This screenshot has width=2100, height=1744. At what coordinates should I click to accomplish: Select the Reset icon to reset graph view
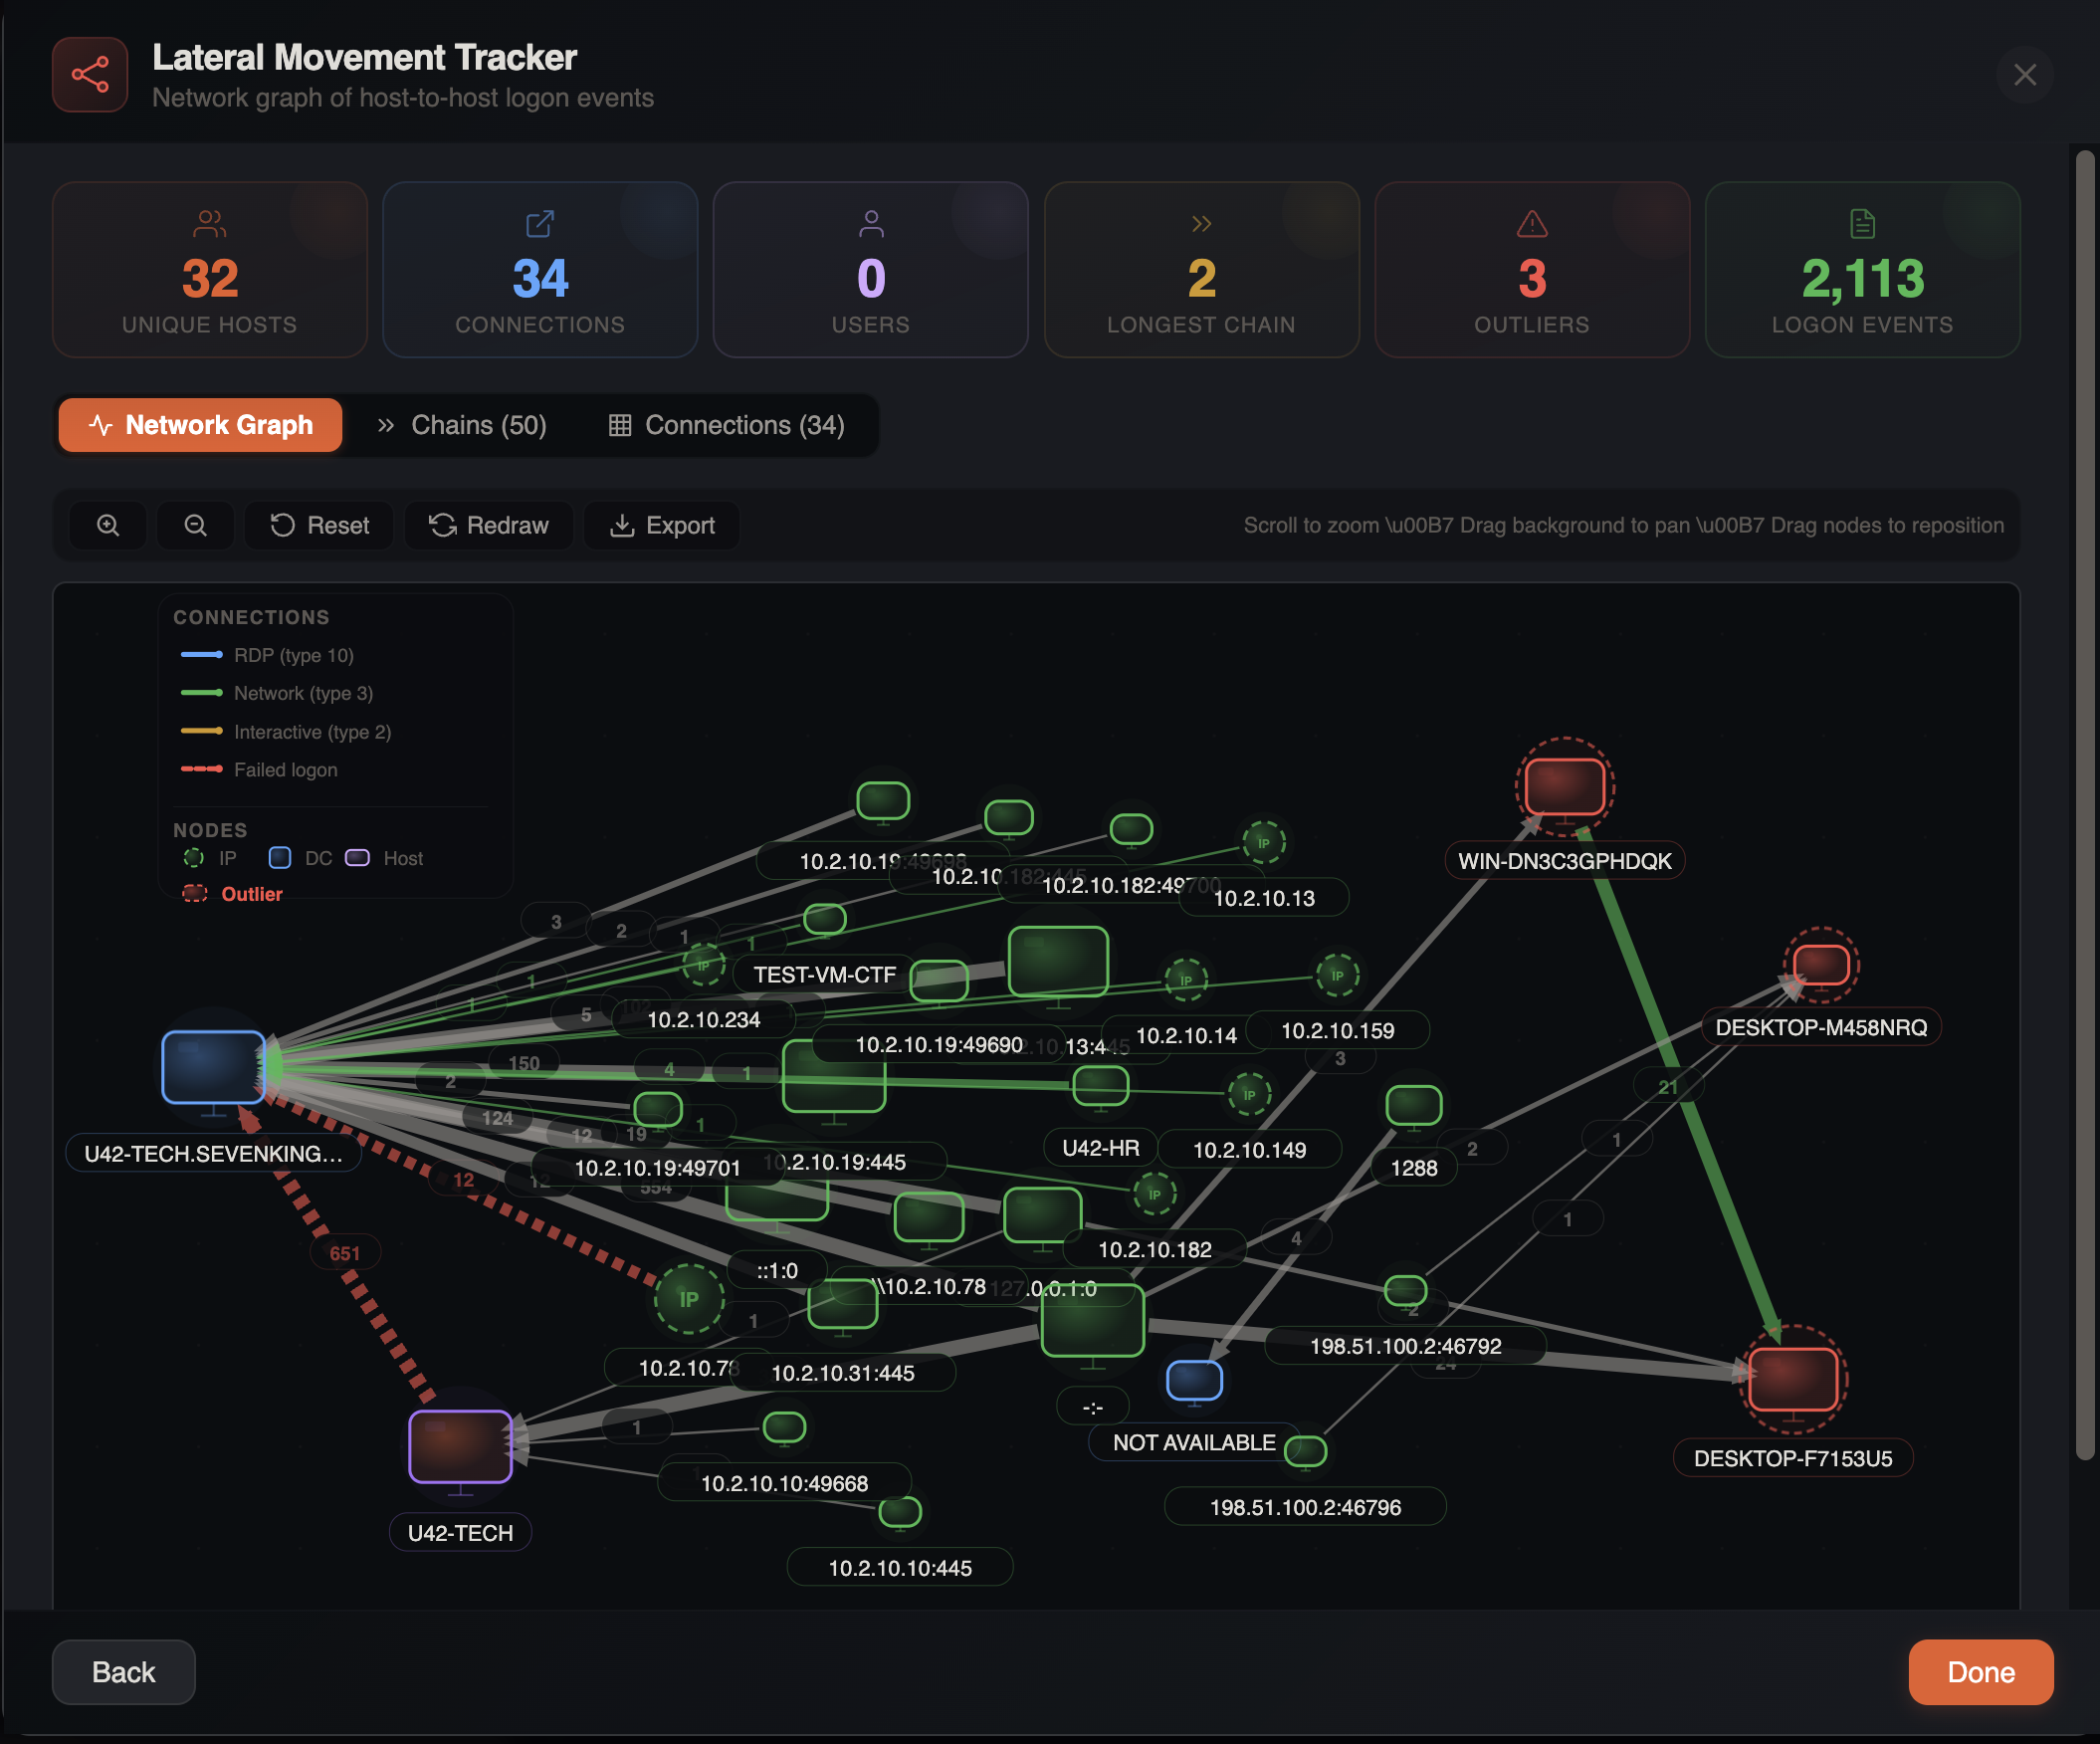283,525
